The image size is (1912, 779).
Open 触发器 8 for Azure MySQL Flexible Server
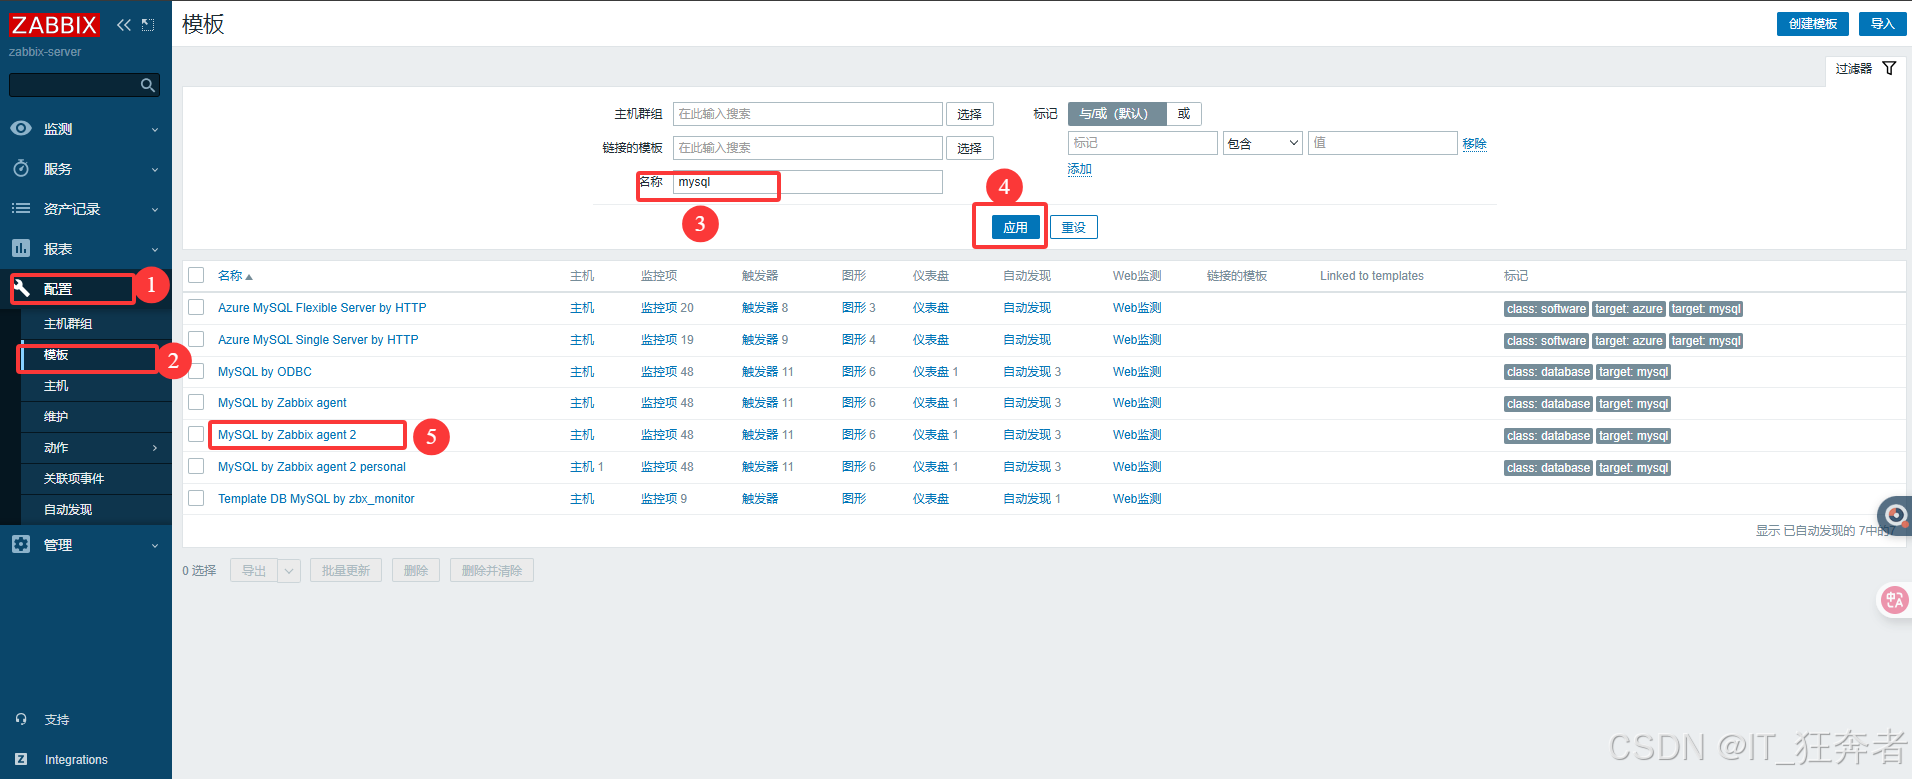[765, 308]
